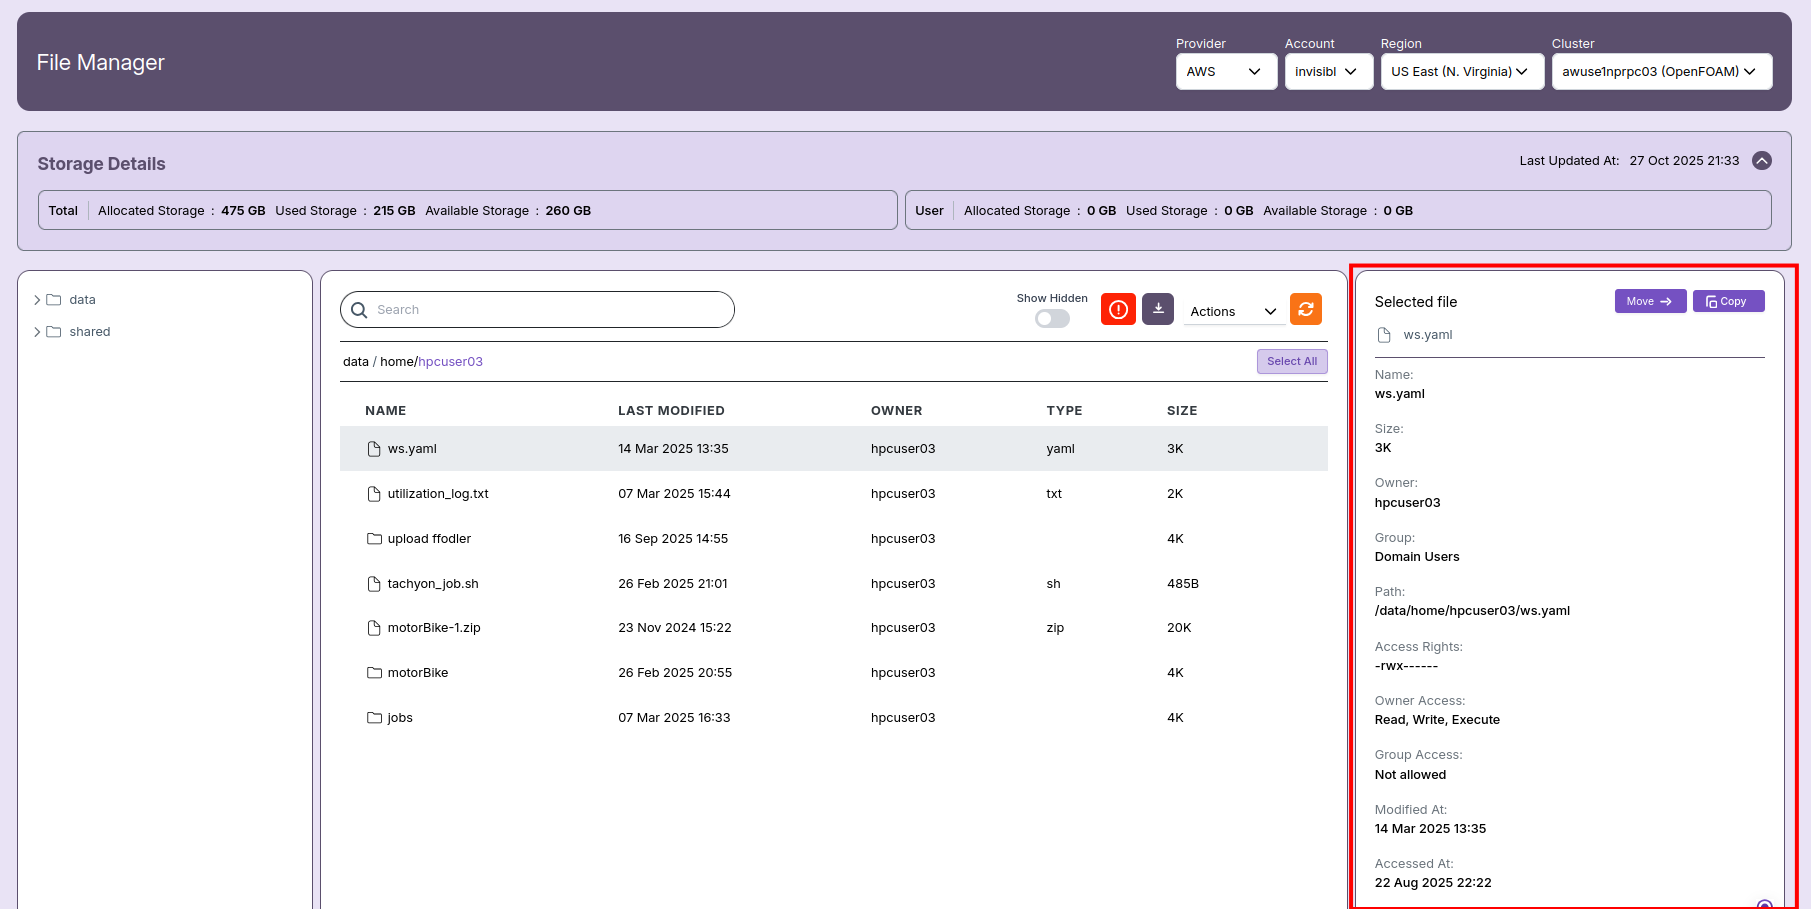Click file icon next to ws.yaml row
1811x909 pixels.
[374, 449]
